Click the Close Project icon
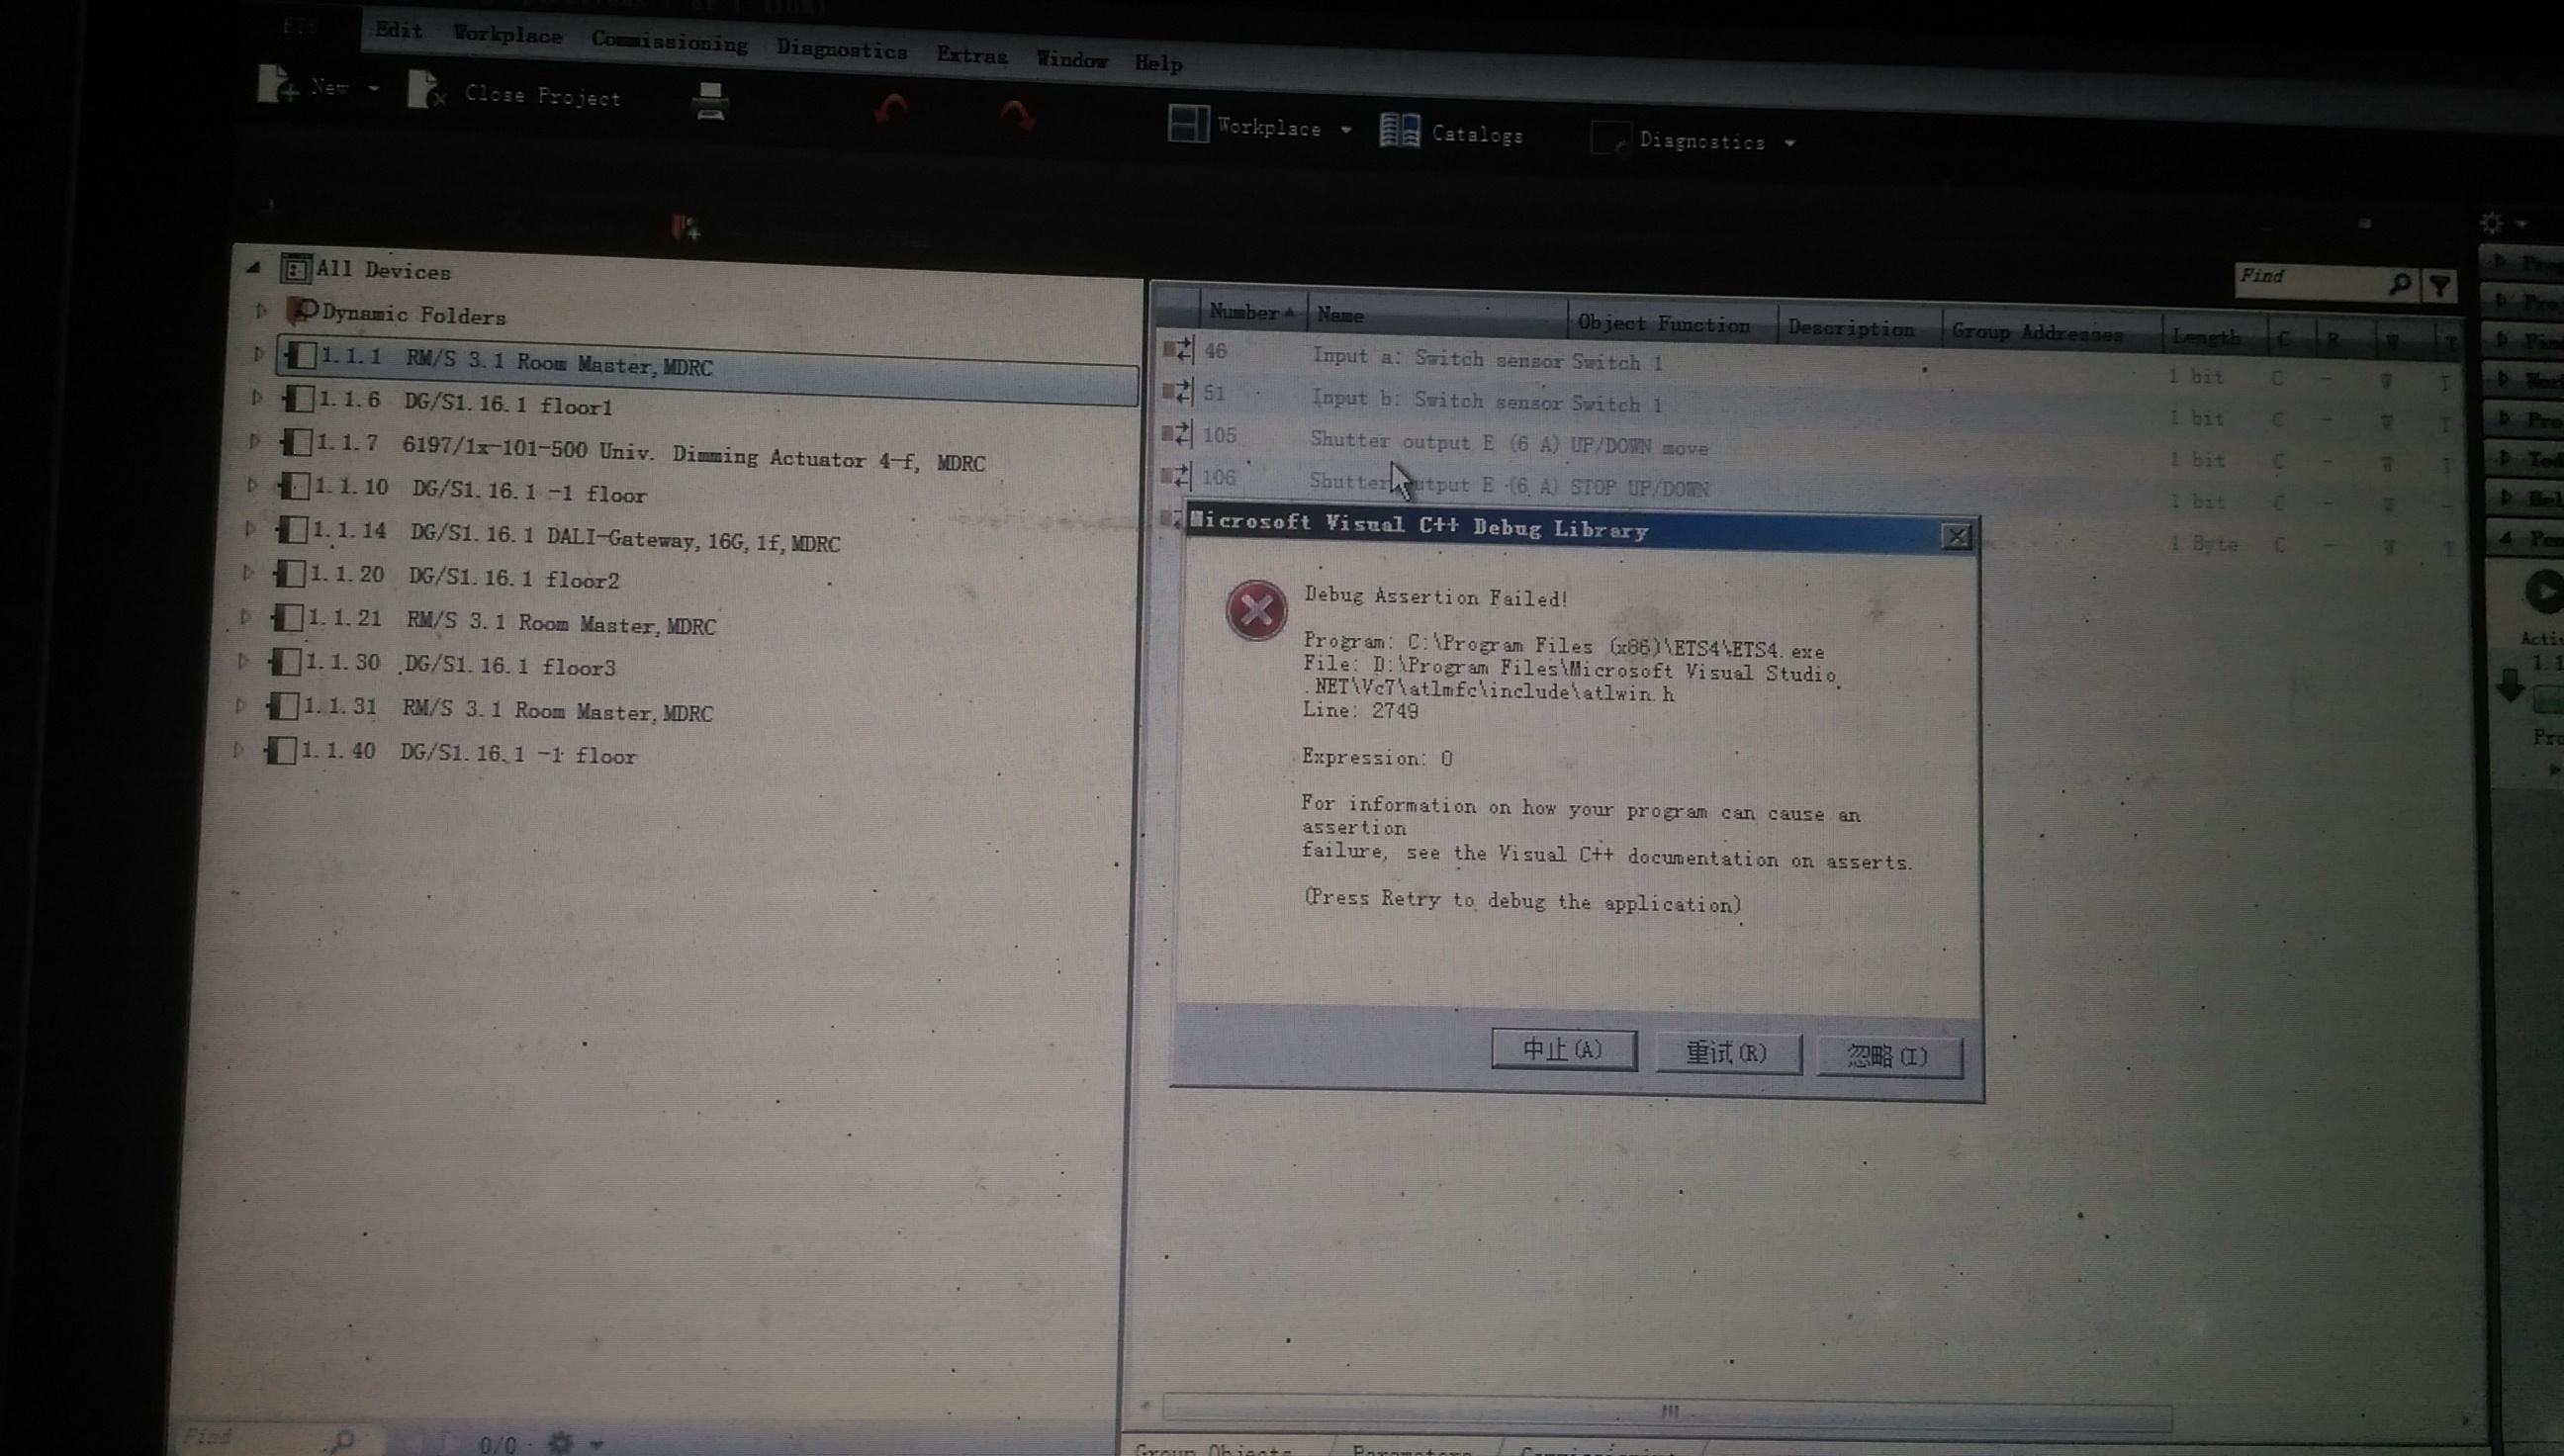2564x1456 pixels. 426,90
